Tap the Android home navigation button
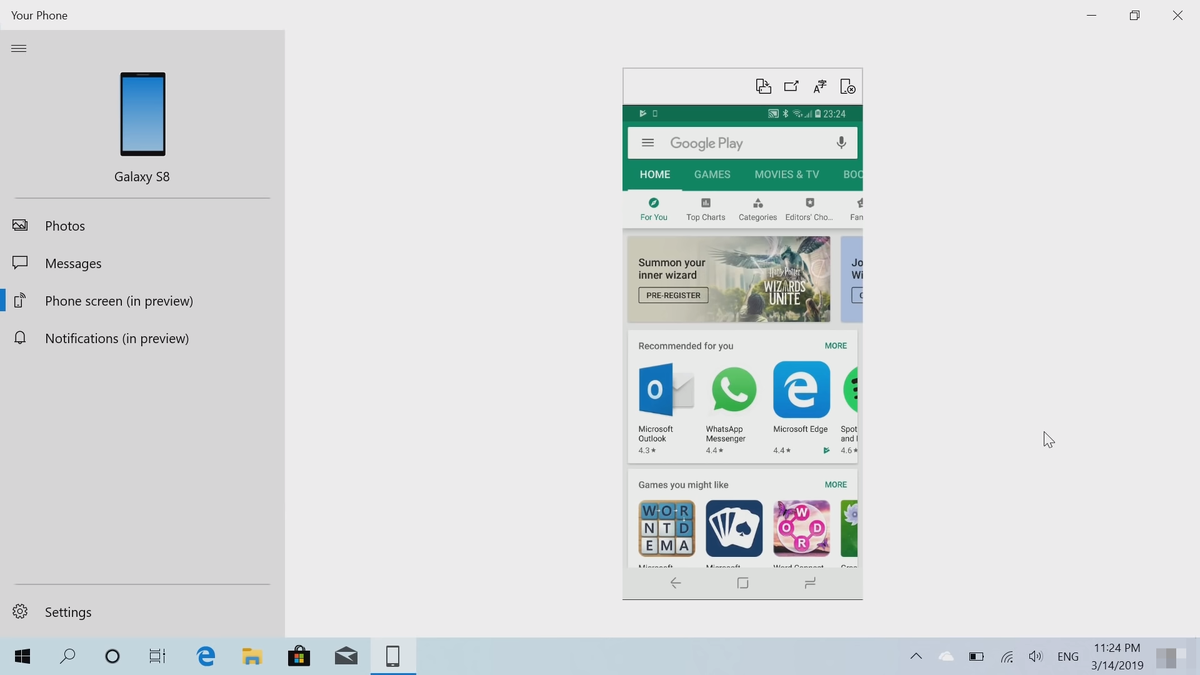This screenshot has width=1200, height=675. tap(742, 583)
